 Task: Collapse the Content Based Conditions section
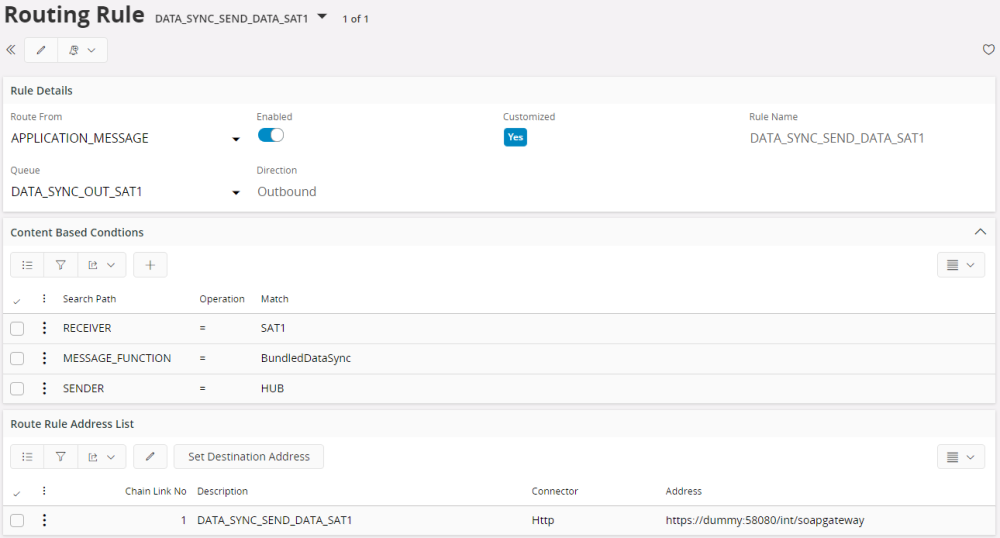980,232
